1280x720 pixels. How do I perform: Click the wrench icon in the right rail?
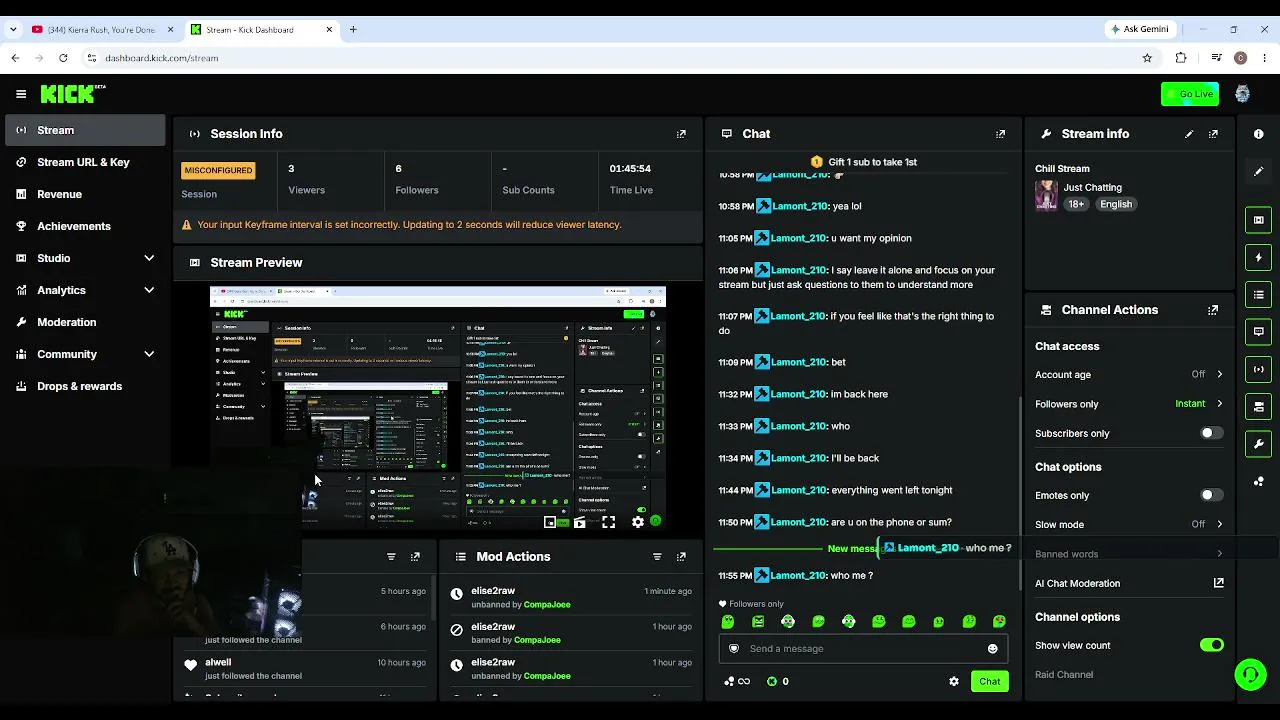tap(1258, 443)
